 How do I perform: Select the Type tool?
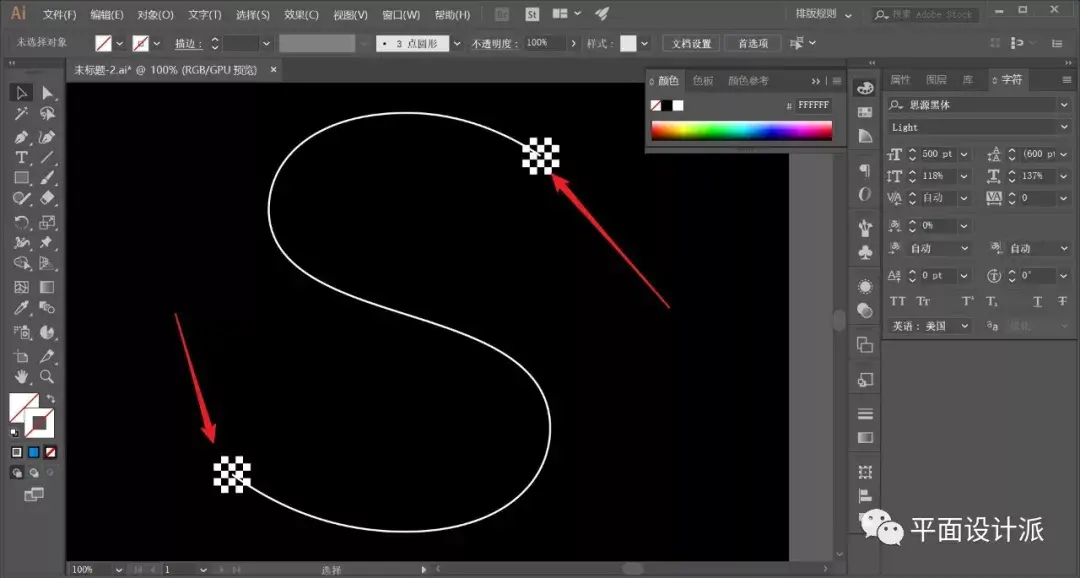tap(21, 158)
